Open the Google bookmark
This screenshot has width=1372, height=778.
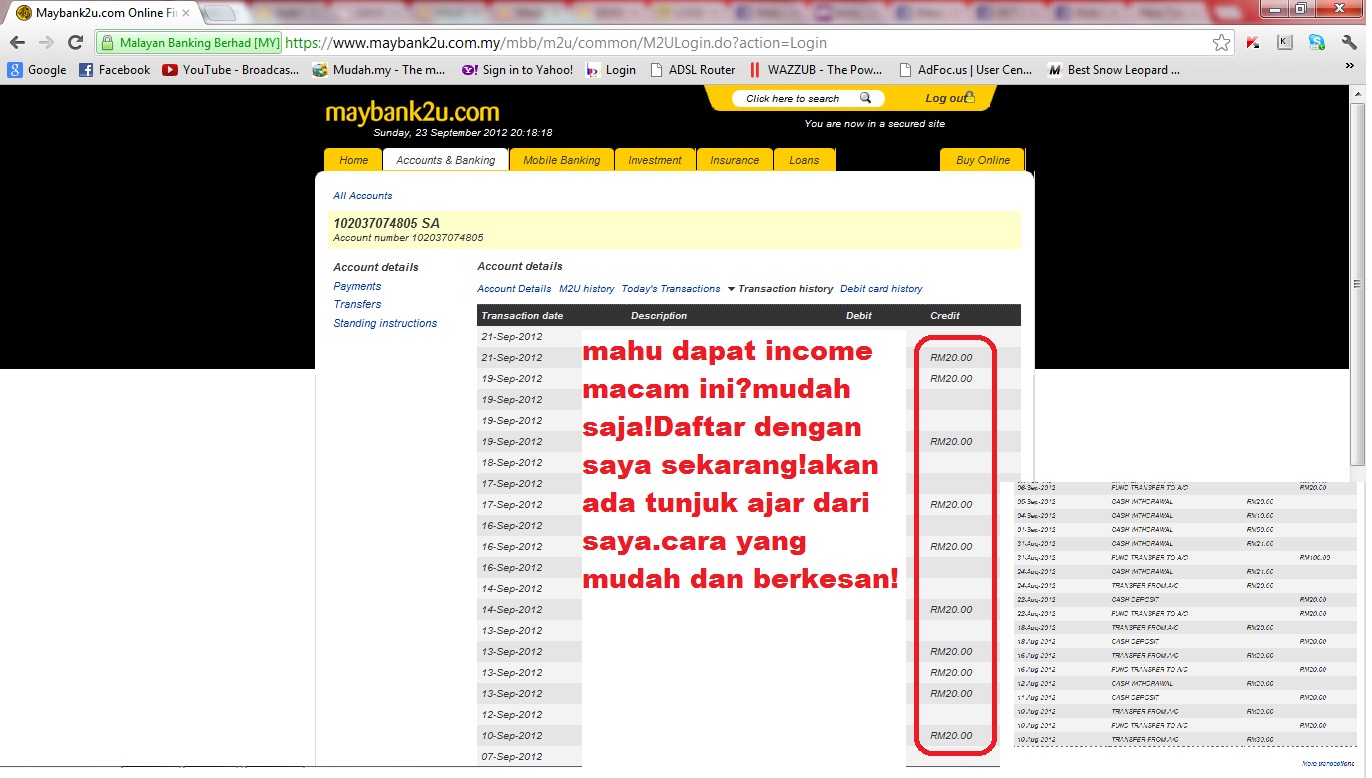tap(37, 70)
